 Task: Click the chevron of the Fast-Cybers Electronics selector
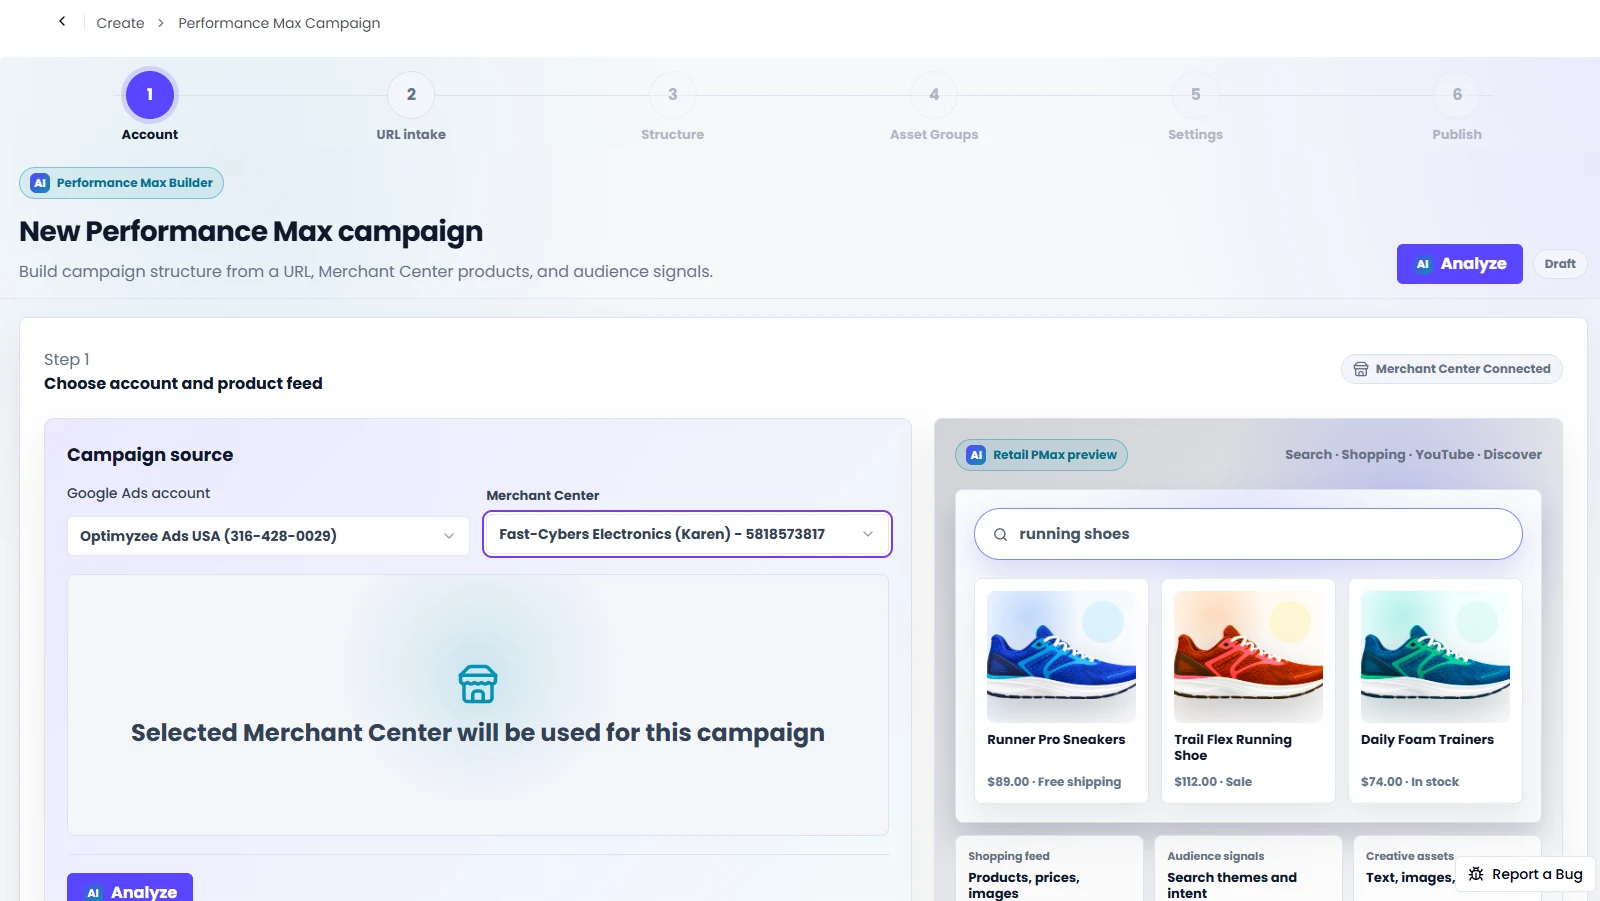(868, 534)
